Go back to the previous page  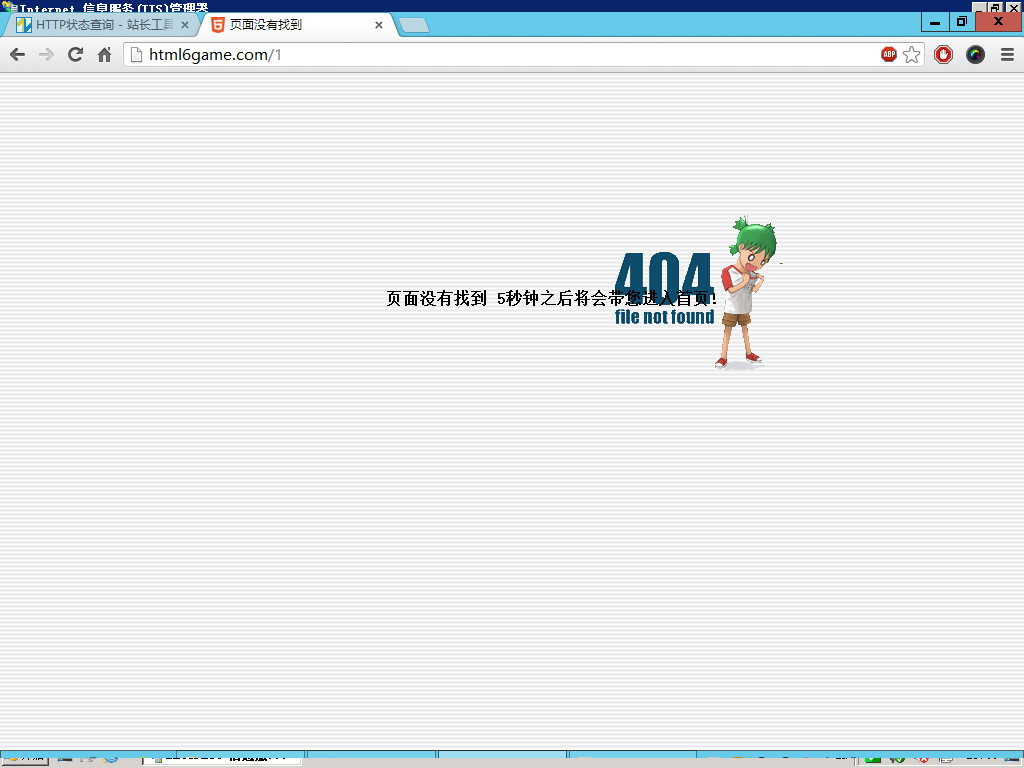[18, 55]
